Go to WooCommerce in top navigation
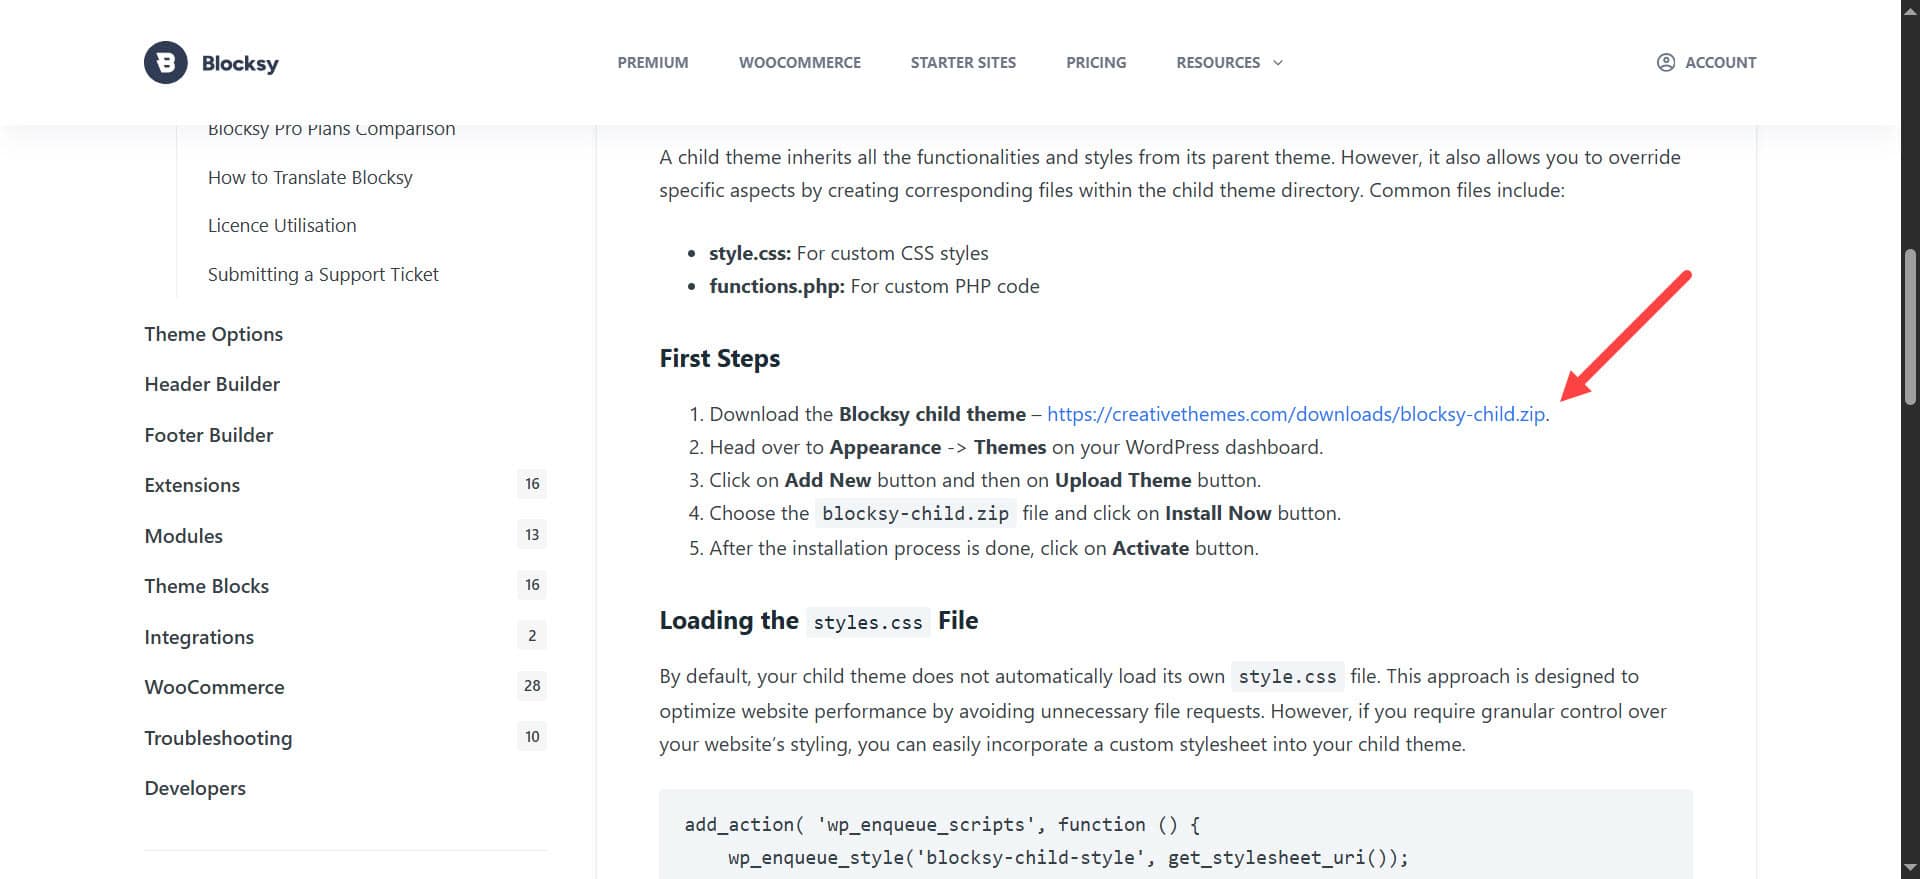Image resolution: width=1920 pixels, height=879 pixels. point(799,62)
